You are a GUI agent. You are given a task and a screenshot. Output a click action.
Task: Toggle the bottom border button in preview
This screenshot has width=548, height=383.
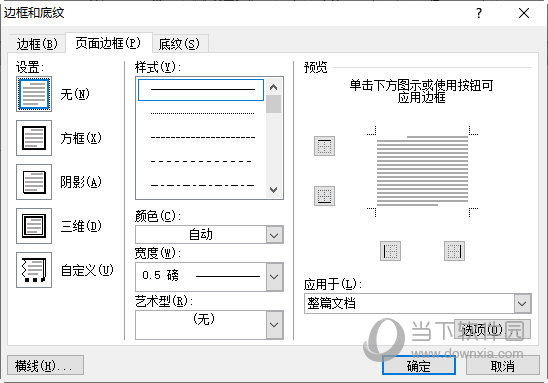(324, 196)
